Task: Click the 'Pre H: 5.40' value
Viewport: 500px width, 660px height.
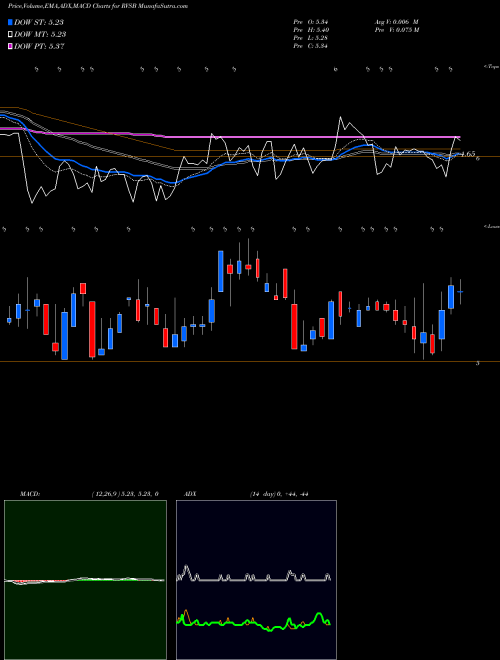Action: pyautogui.click(x=311, y=30)
